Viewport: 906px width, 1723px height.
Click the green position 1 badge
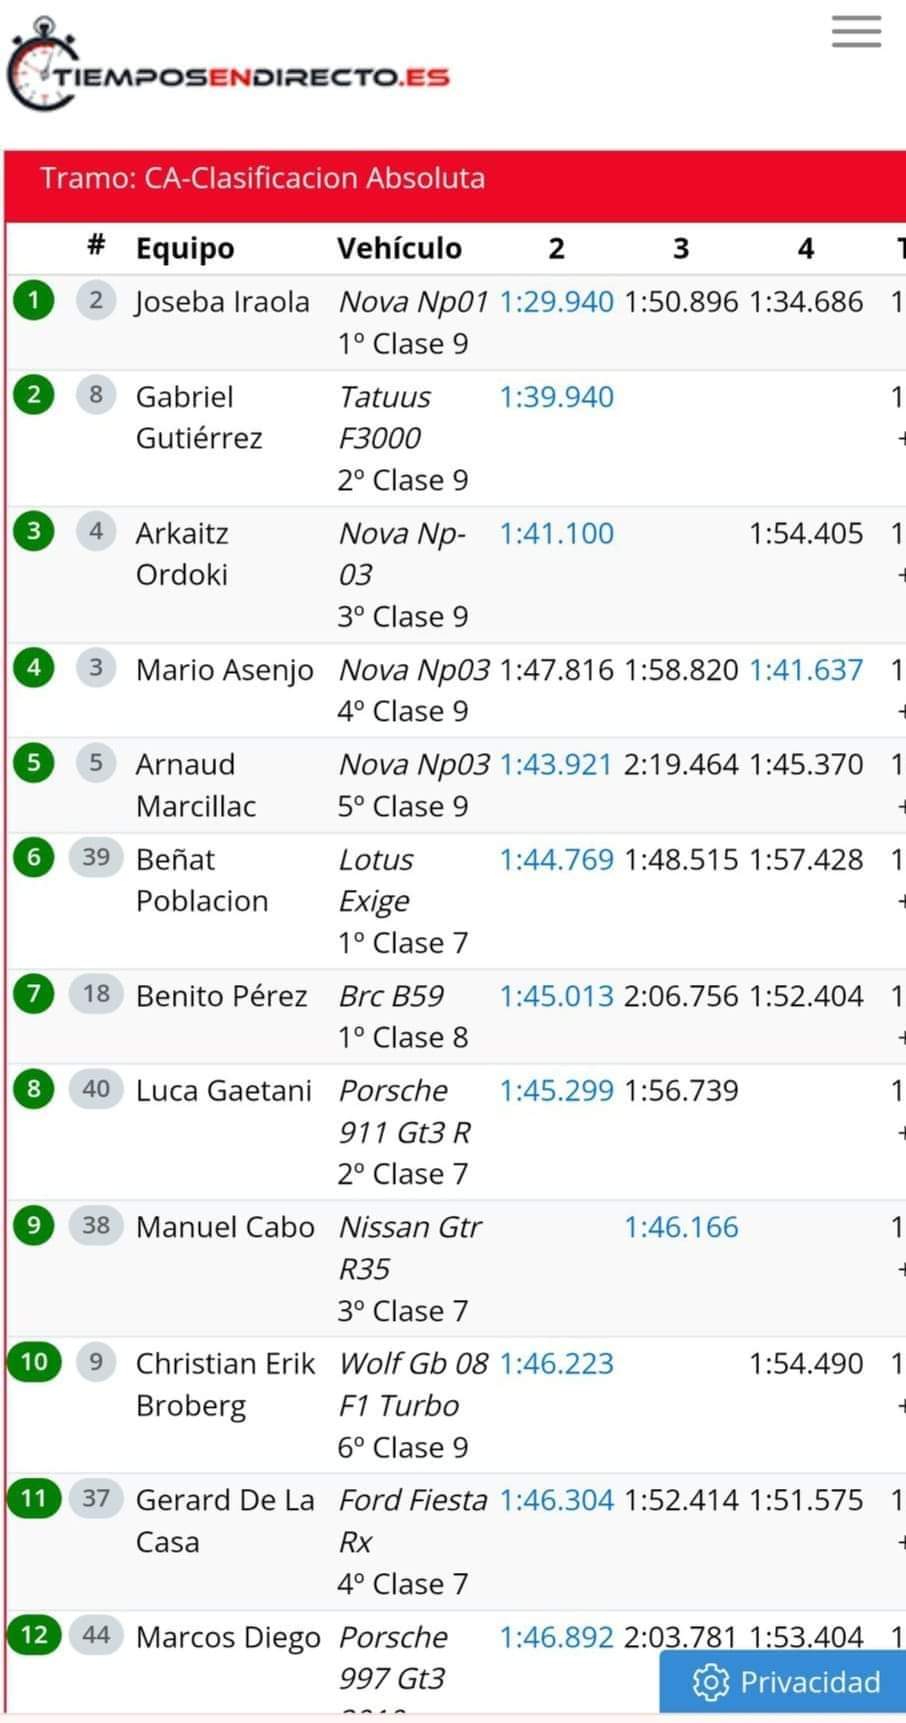point(34,300)
